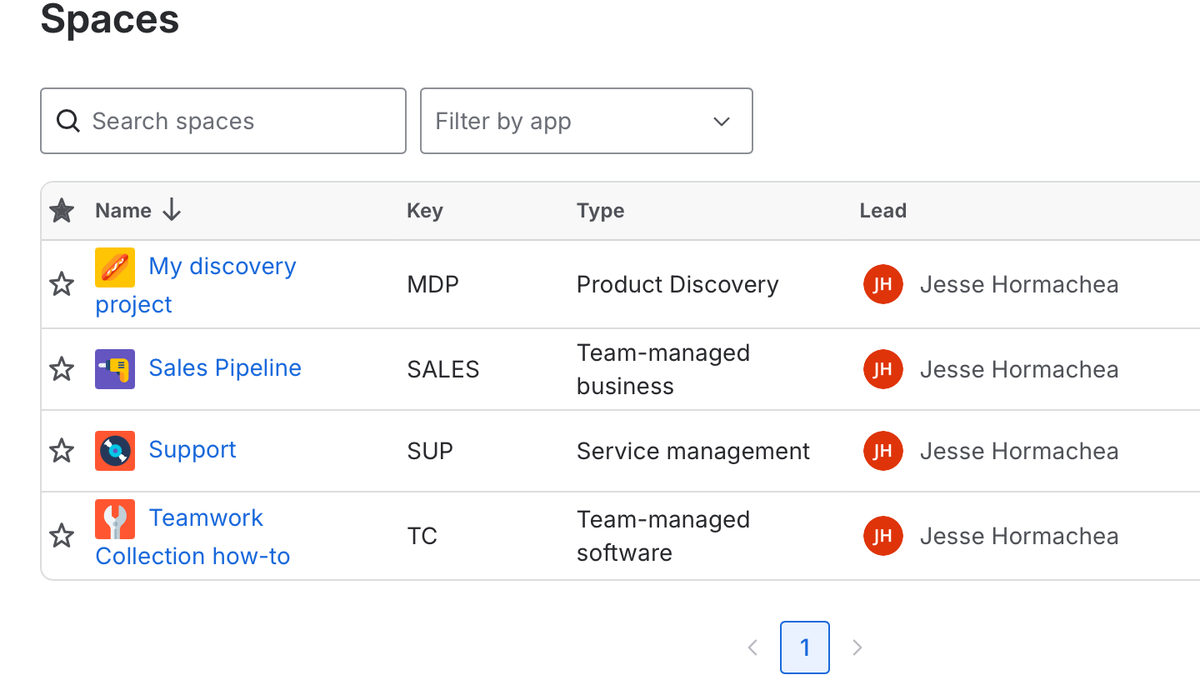Open Teamwork Collection how-to link
This screenshot has width=1200, height=675.
[x=193, y=537]
